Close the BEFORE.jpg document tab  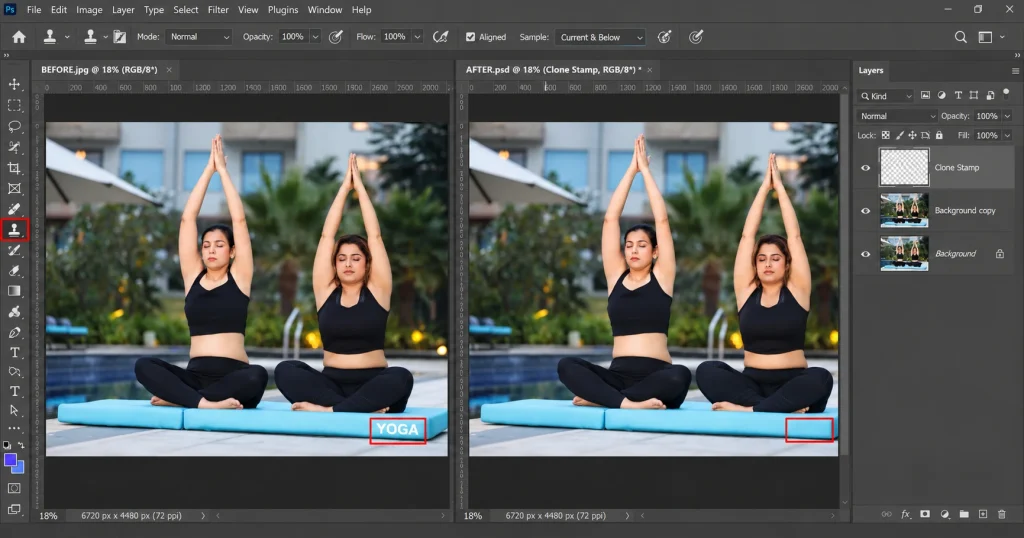pyautogui.click(x=169, y=70)
